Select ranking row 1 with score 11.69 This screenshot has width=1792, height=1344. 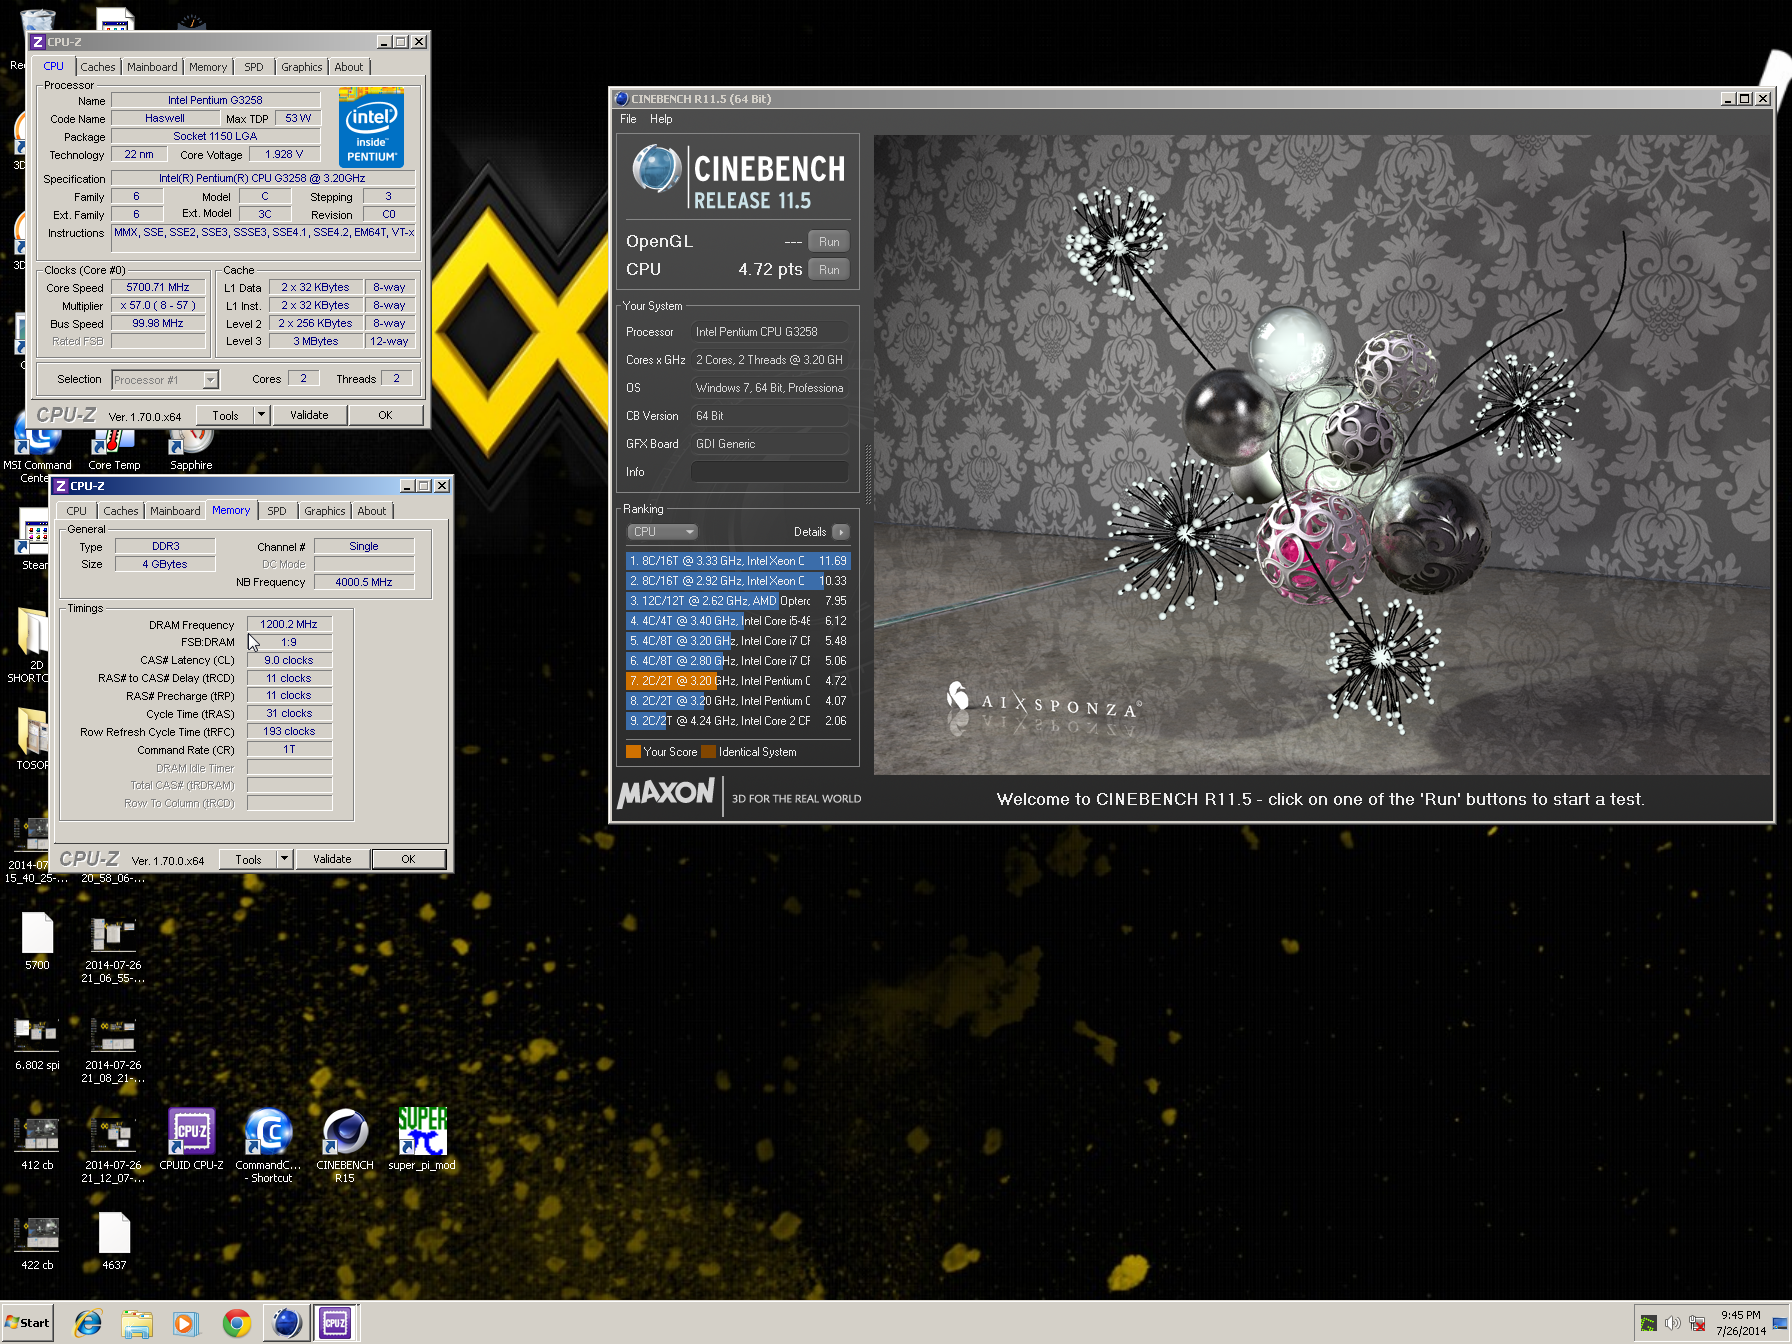(738, 561)
